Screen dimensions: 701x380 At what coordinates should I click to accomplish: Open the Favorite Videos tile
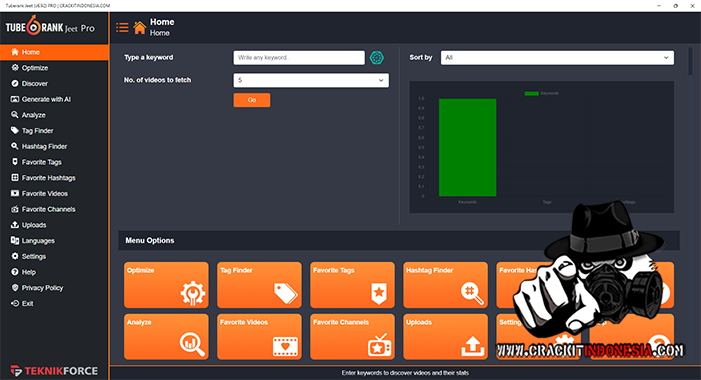point(259,337)
